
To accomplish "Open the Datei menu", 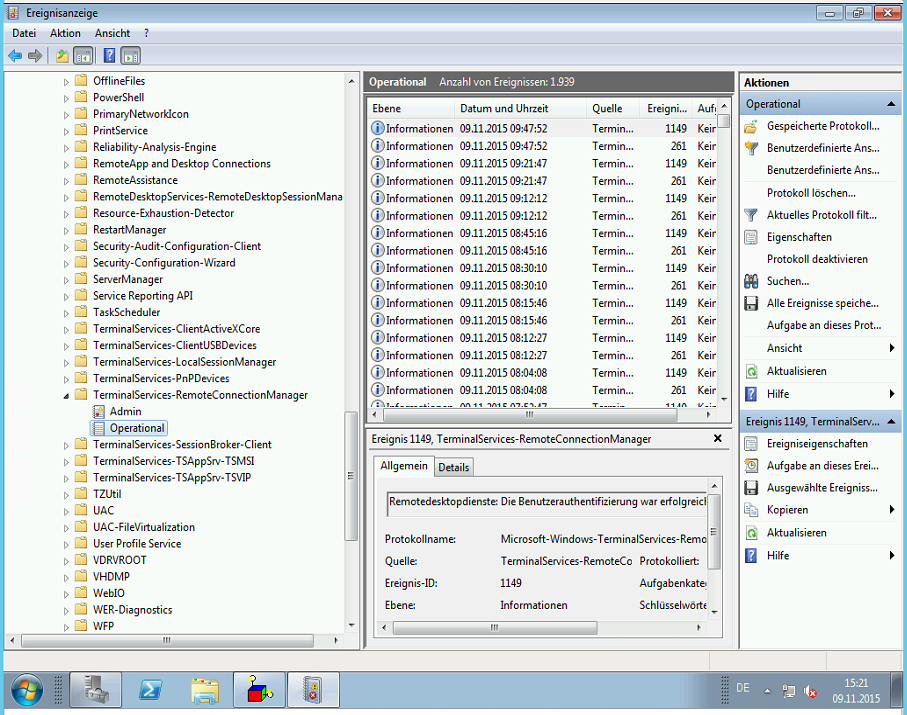I will pyautogui.click(x=24, y=33).
